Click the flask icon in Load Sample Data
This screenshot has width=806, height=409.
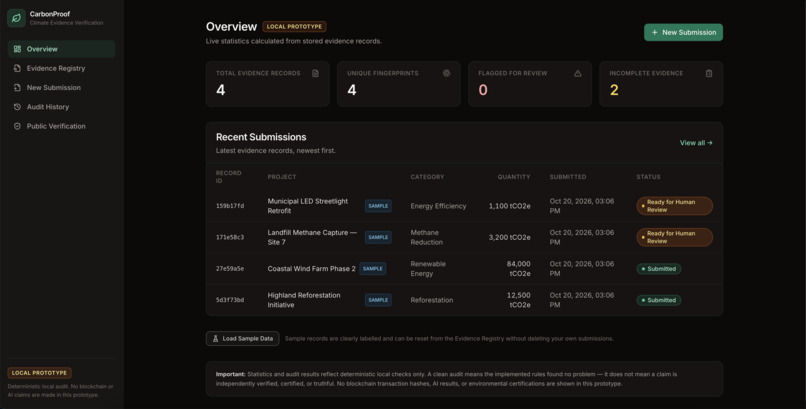click(x=215, y=339)
